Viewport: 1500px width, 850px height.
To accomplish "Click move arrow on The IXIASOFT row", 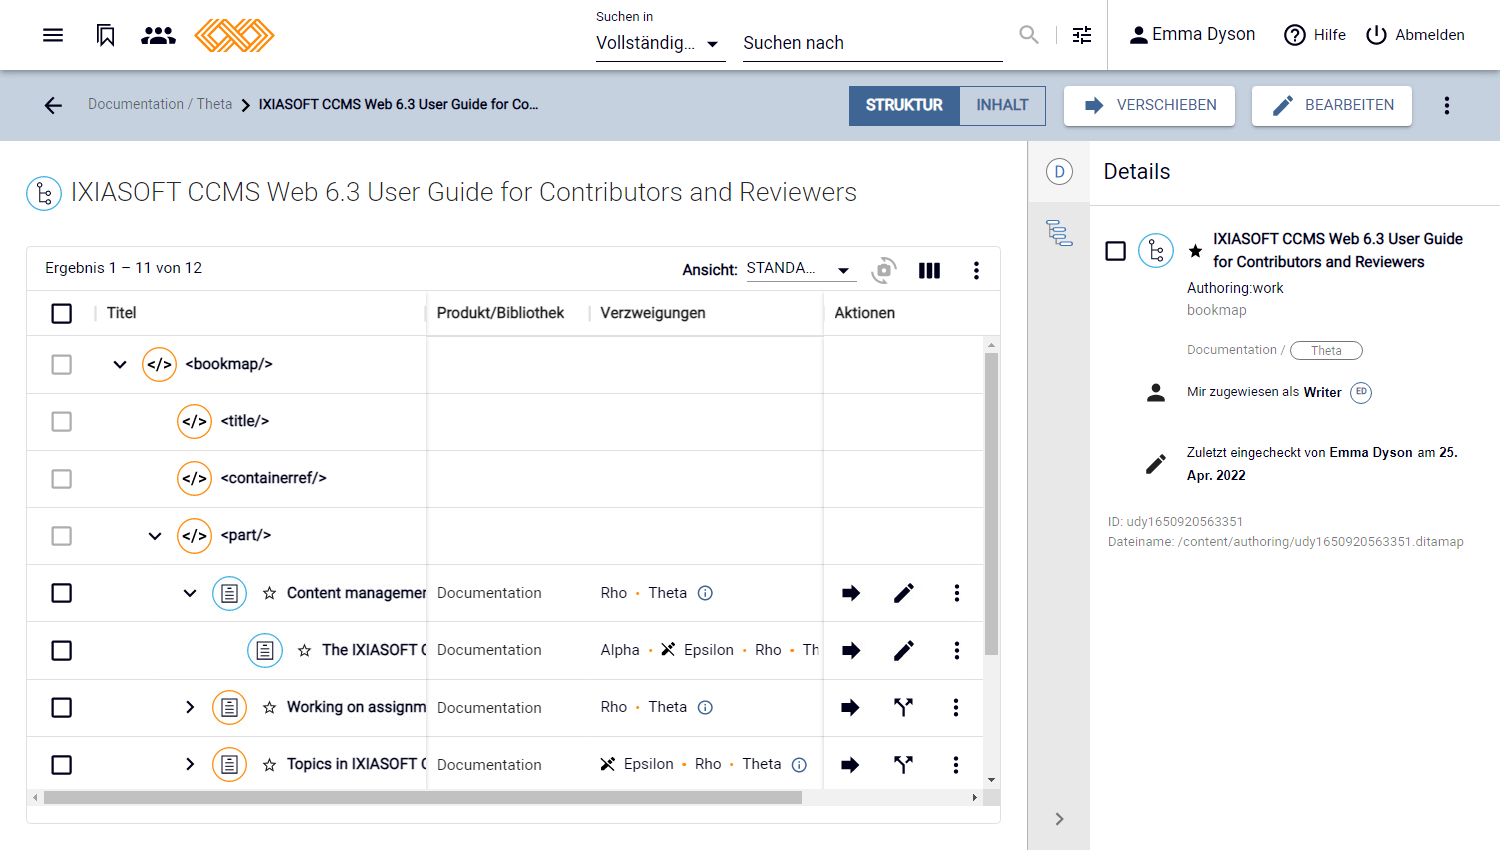I will [x=851, y=651].
